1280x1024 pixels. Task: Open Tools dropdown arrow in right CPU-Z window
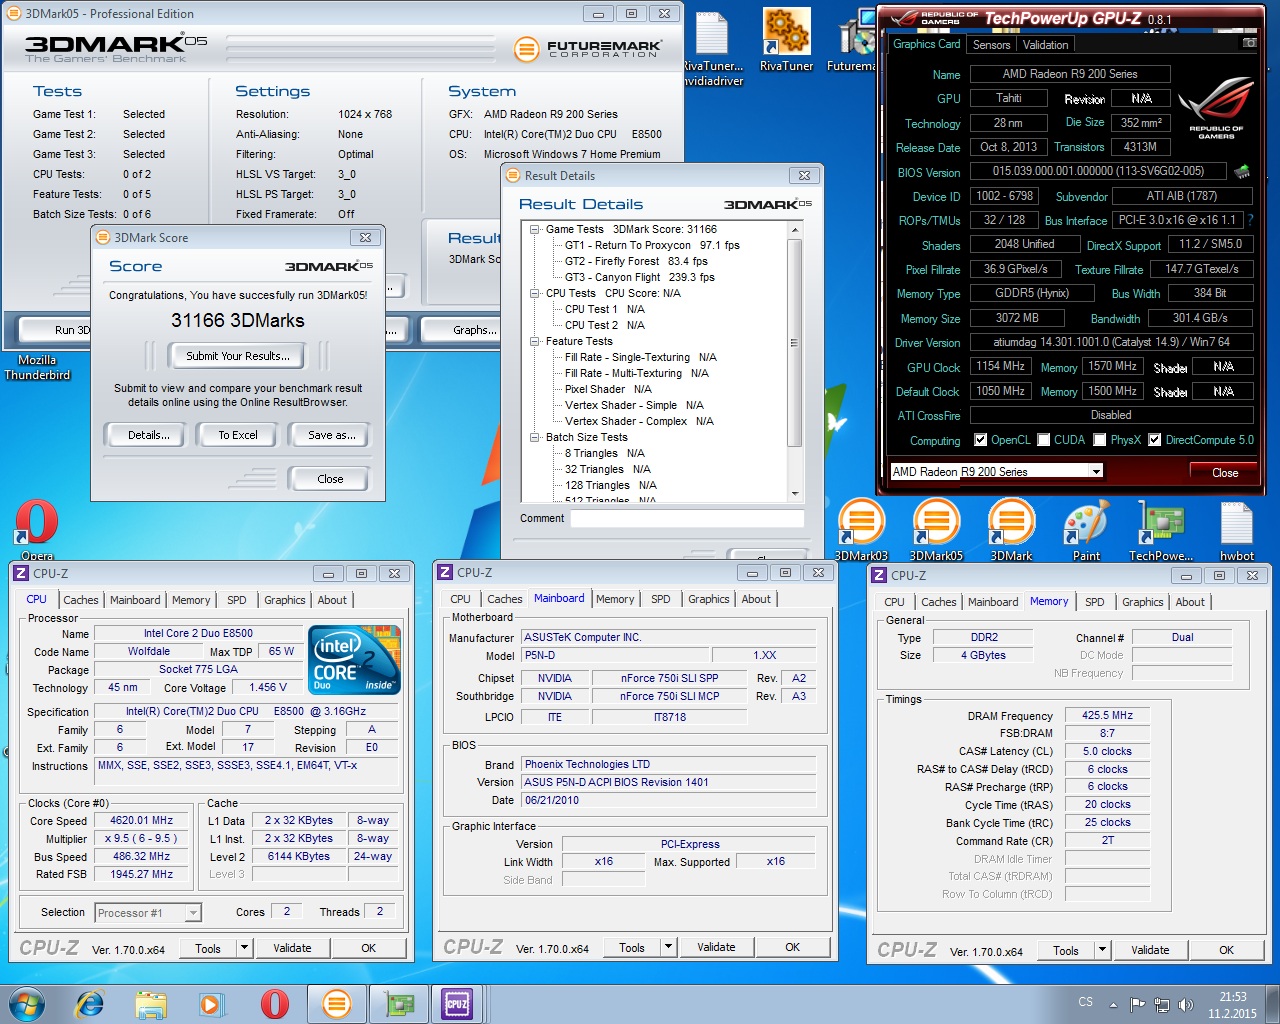pos(1102,950)
